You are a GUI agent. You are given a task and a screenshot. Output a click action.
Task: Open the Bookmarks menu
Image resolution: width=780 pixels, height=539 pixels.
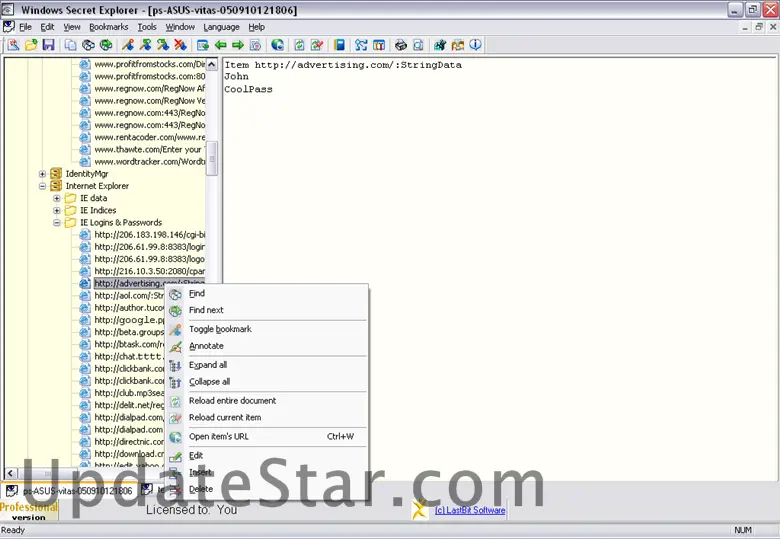(x=108, y=27)
